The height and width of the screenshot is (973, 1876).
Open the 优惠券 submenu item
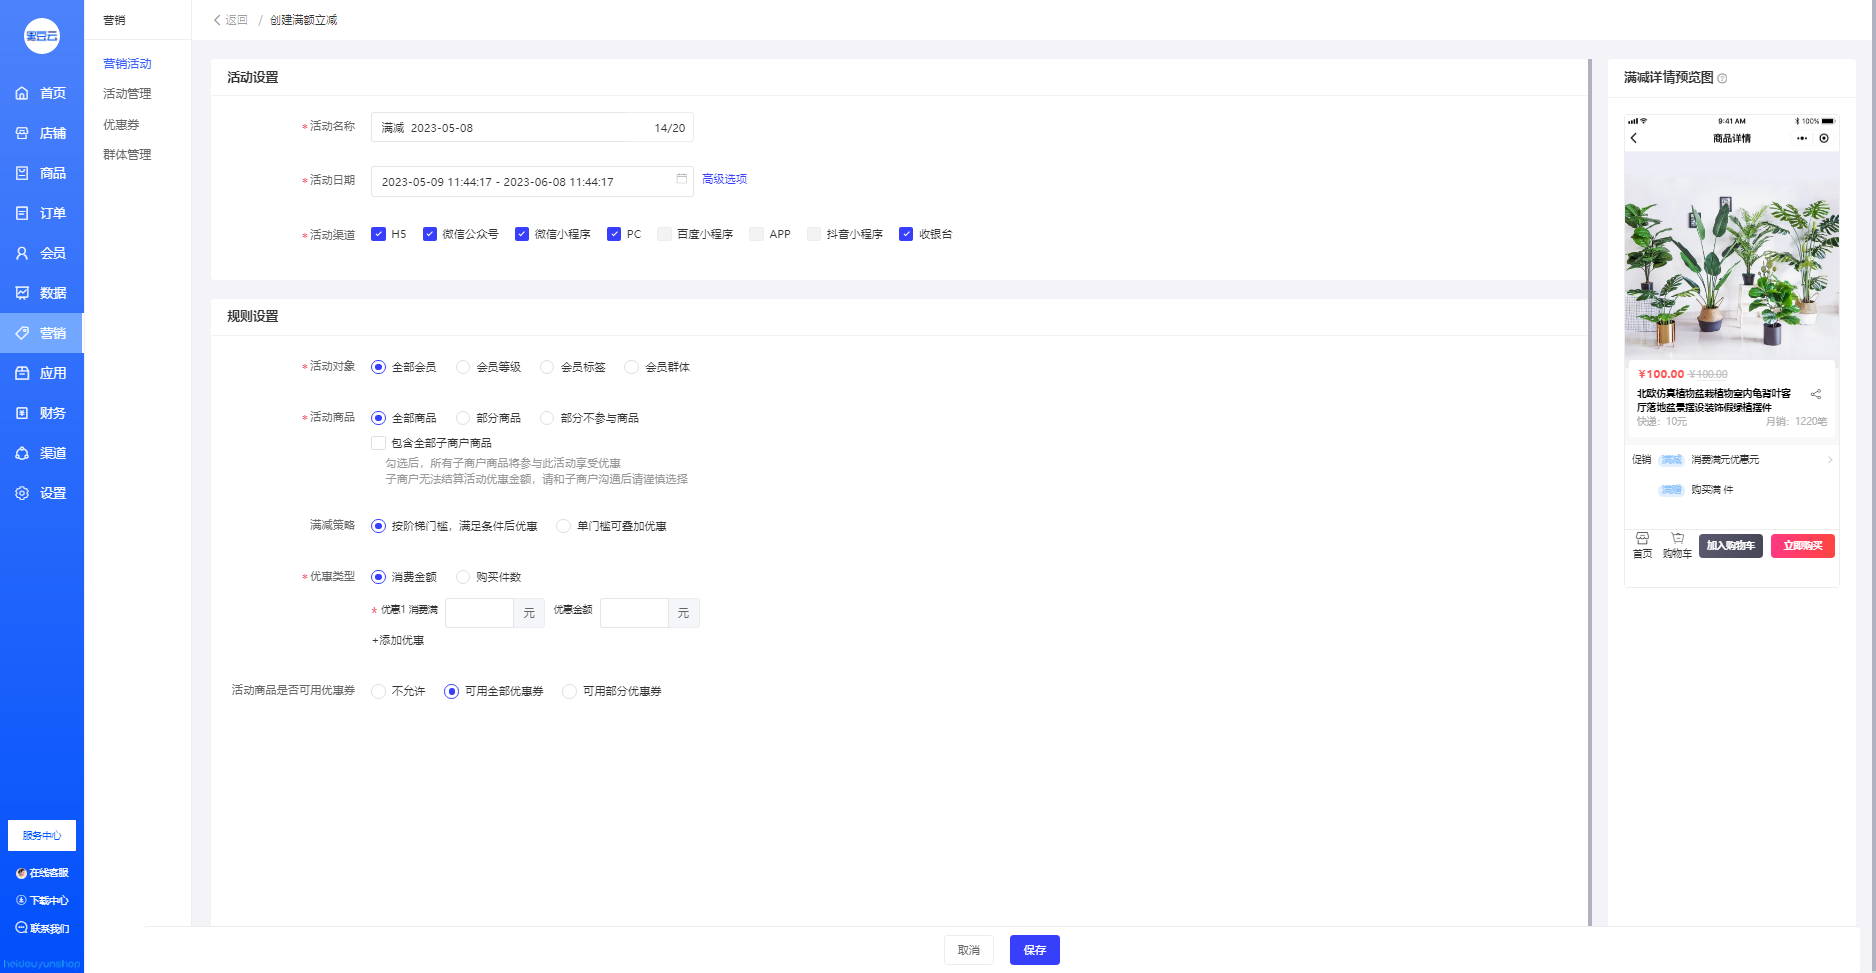(121, 125)
